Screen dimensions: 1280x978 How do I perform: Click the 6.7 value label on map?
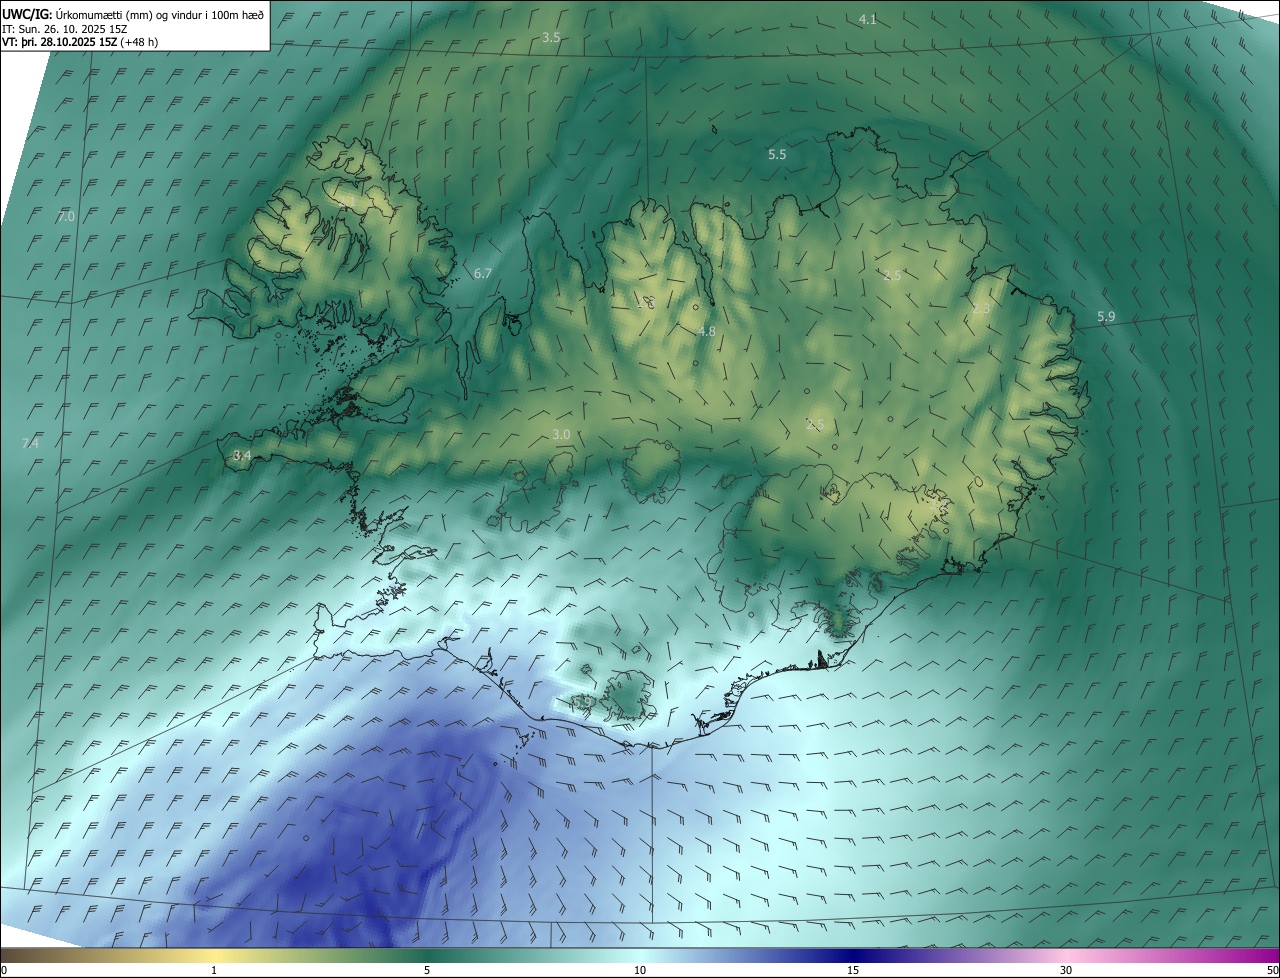point(483,273)
